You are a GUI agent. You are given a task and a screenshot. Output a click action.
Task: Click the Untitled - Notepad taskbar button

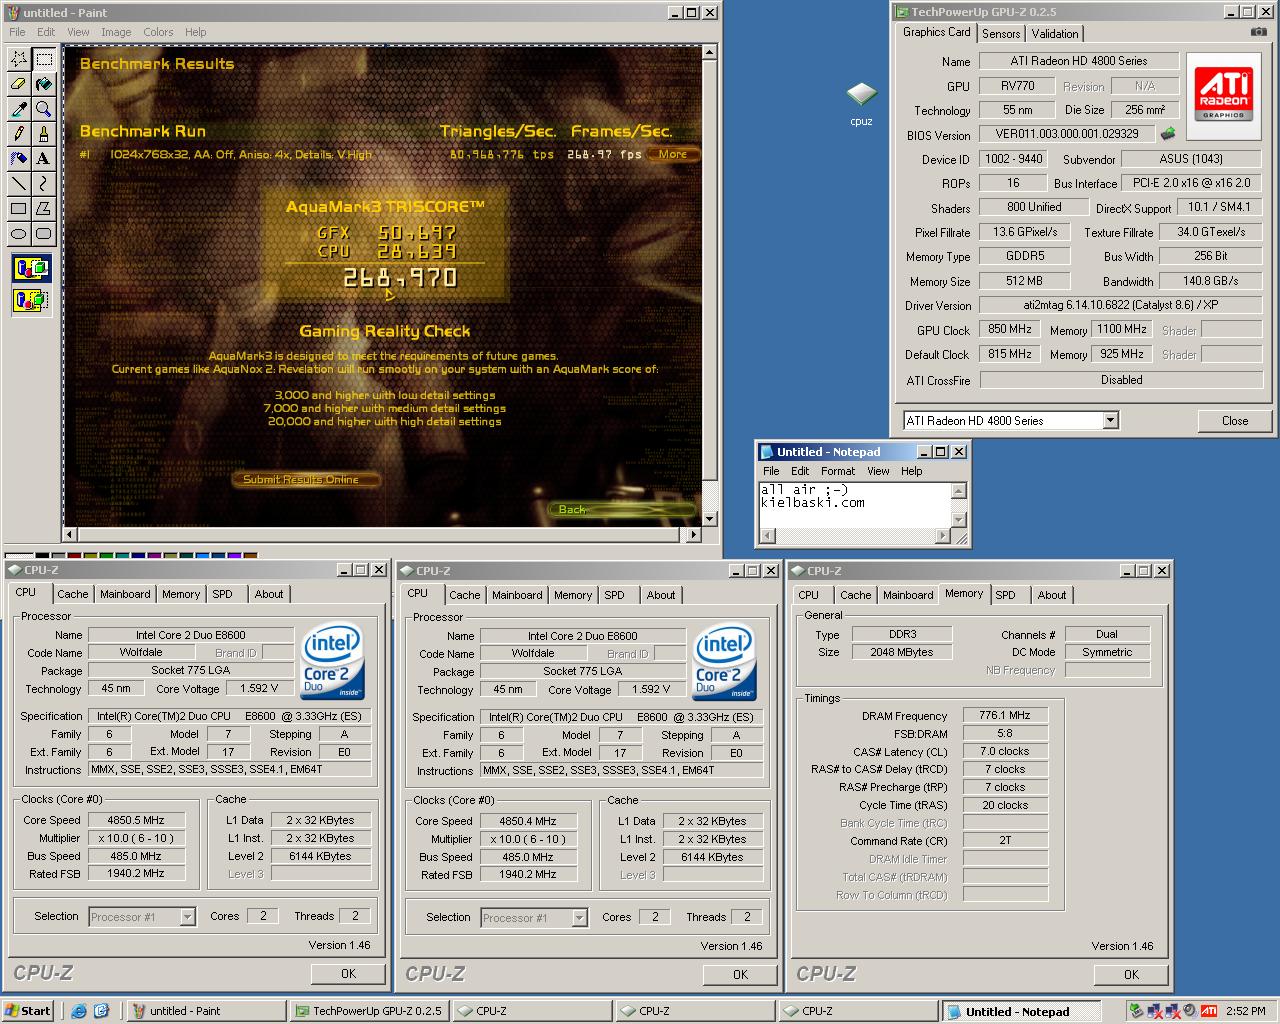(x=1021, y=1011)
